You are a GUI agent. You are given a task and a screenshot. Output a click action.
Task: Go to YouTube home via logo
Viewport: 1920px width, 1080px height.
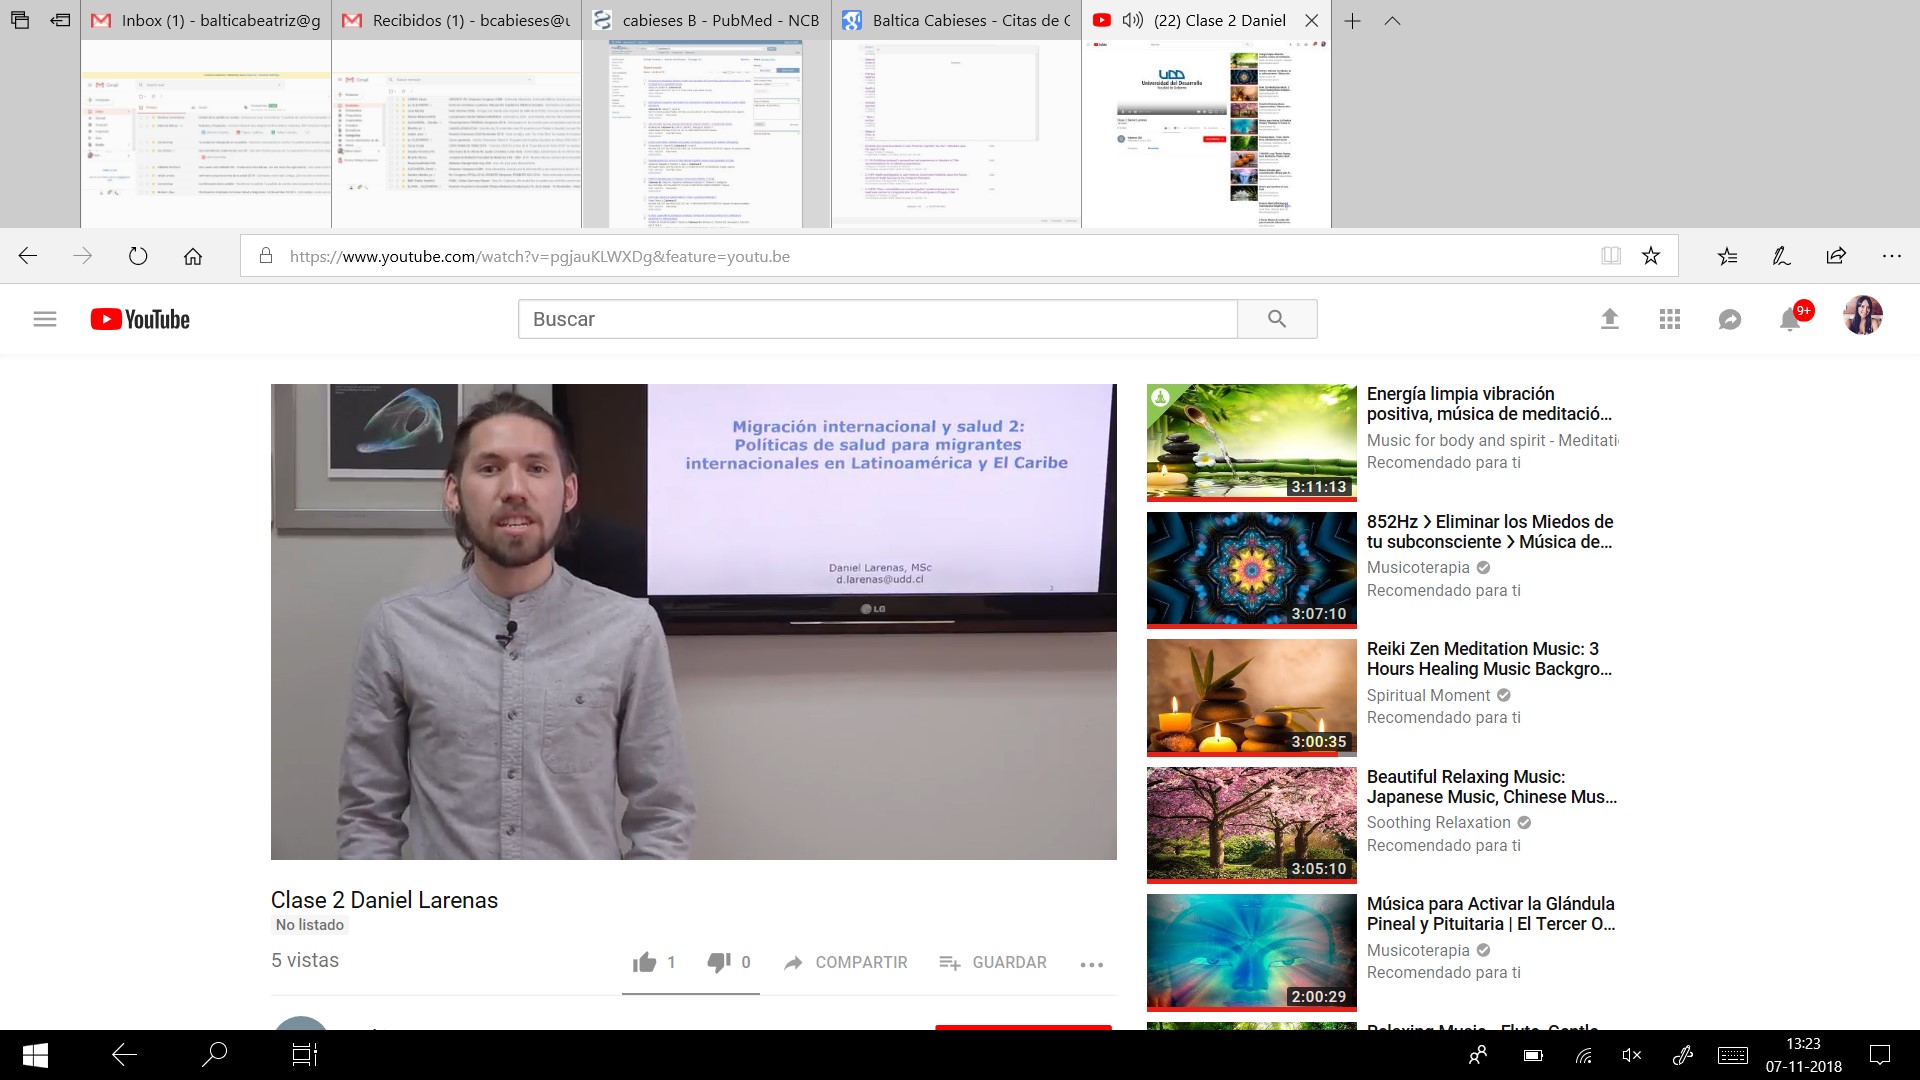[x=140, y=319]
